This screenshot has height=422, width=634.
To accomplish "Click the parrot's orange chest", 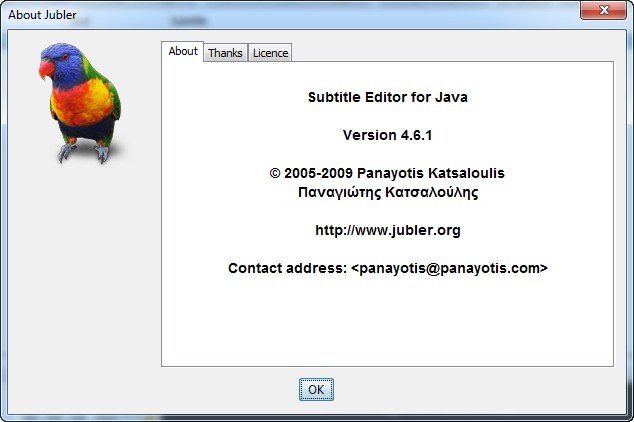I will coord(74,102).
